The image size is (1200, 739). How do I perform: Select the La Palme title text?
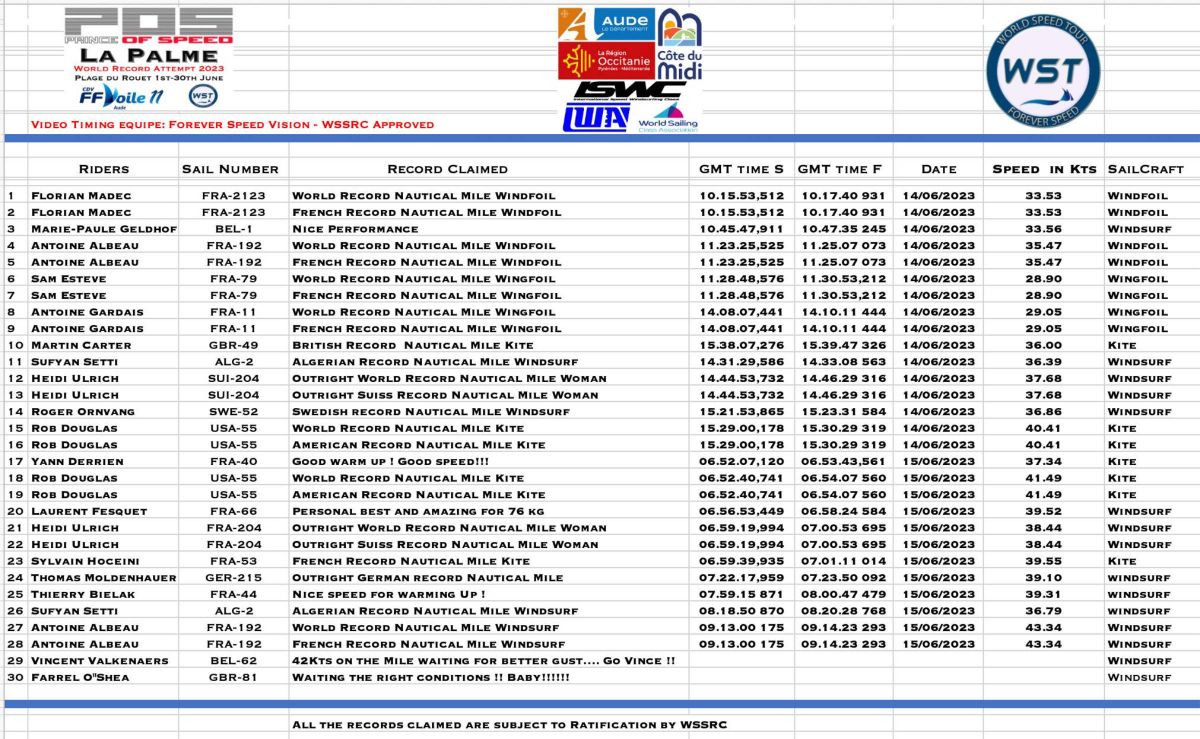click(x=148, y=55)
